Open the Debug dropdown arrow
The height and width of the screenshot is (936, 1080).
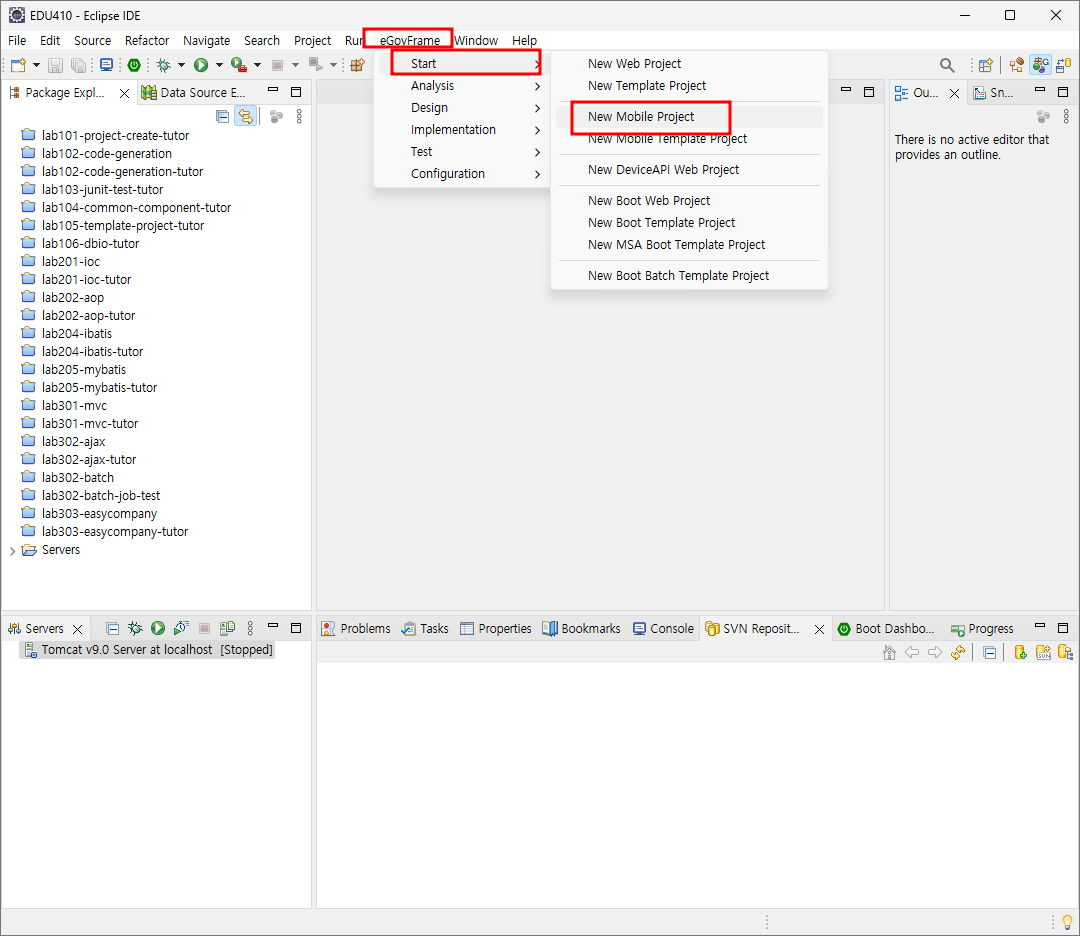click(x=181, y=65)
